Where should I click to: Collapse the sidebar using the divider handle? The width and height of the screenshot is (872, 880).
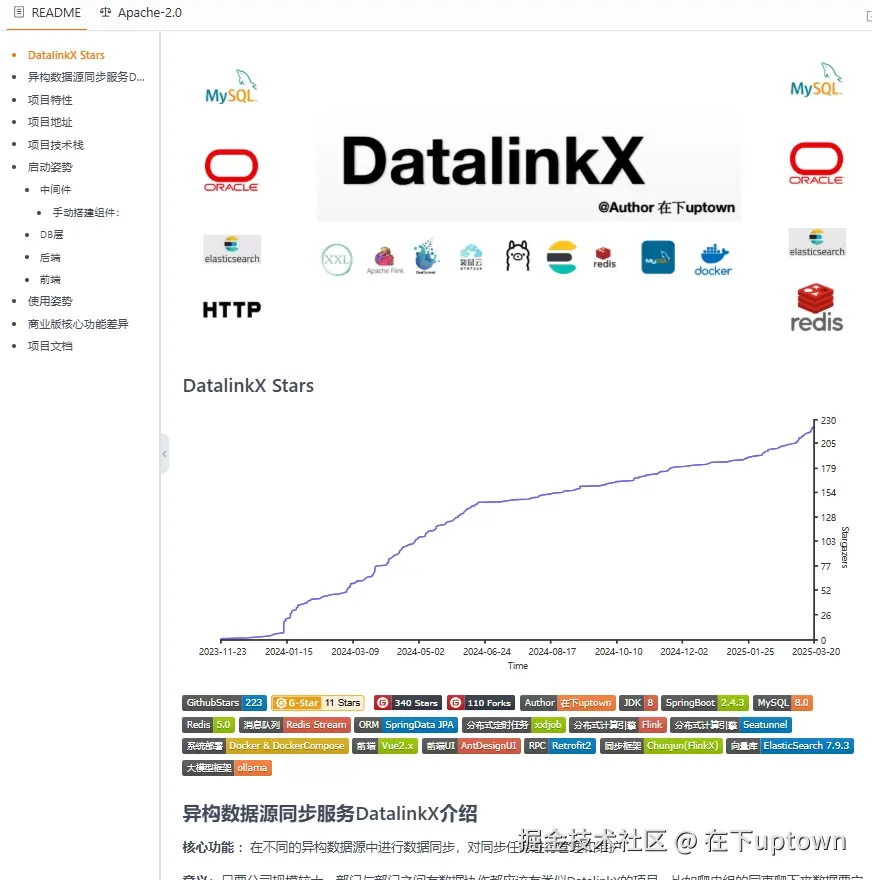click(164, 454)
